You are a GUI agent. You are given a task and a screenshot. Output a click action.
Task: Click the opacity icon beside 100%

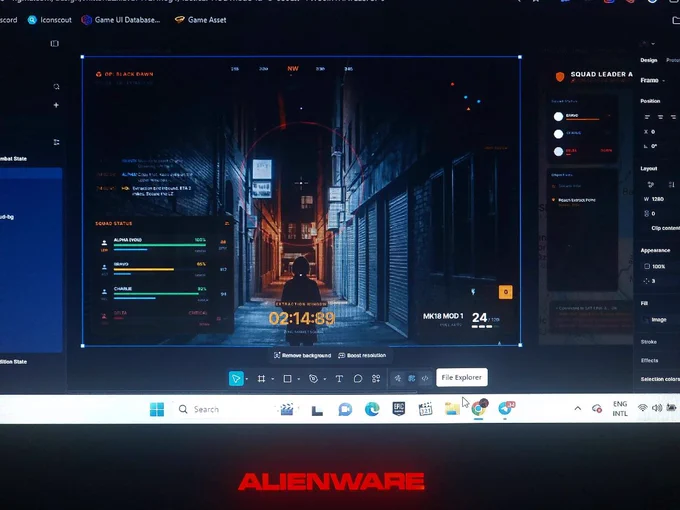click(647, 266)
